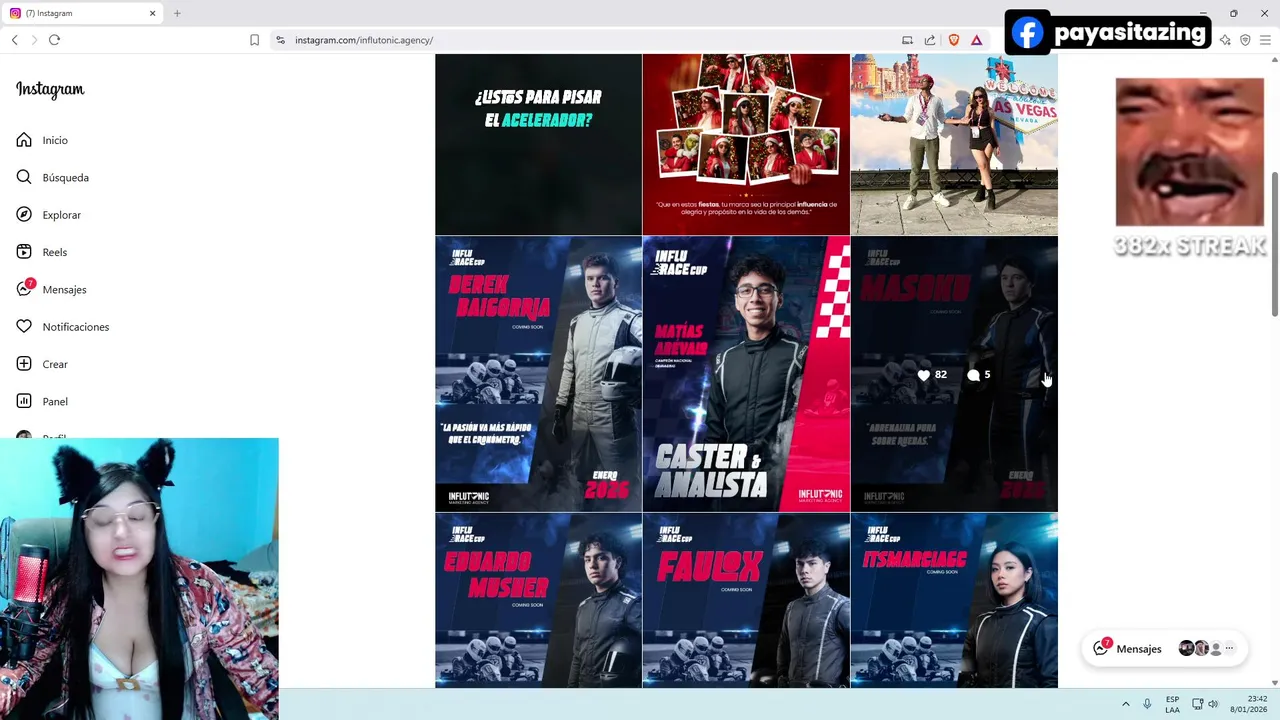Open the Matías Arévalo Caster & Analista post
Screen dimensions: 1280x720
[x=746, y=374]
